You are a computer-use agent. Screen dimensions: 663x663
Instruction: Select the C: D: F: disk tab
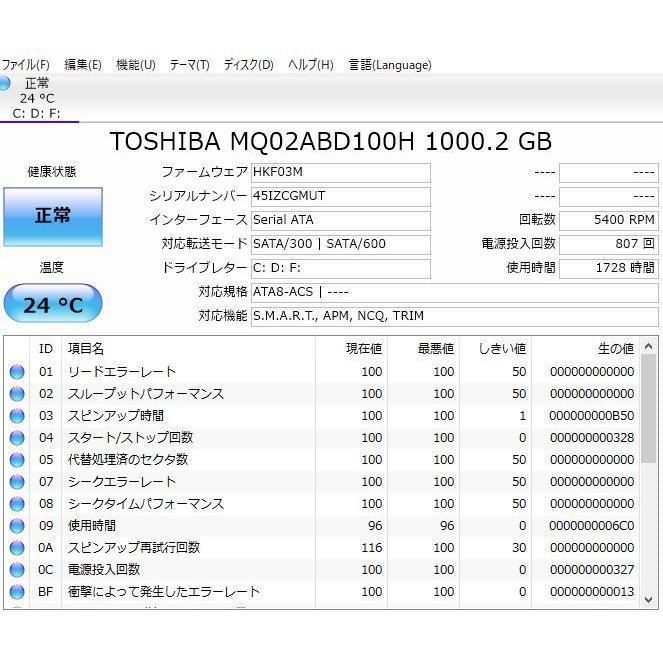click(x=39, y=98)
